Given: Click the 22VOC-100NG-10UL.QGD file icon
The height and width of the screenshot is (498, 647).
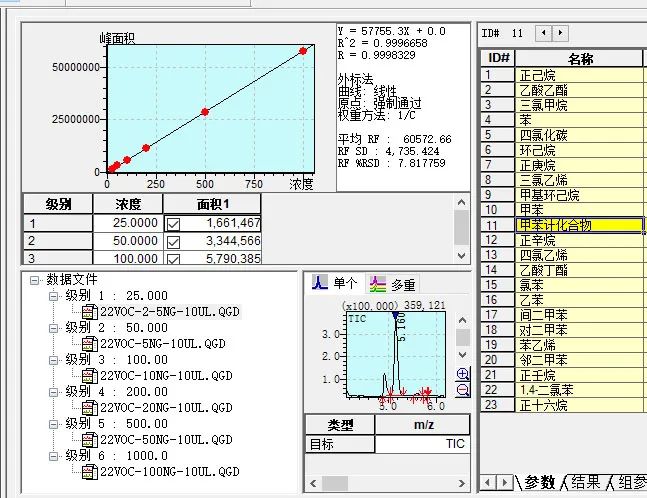Looking at the screenshot, I should click(88, 471).
